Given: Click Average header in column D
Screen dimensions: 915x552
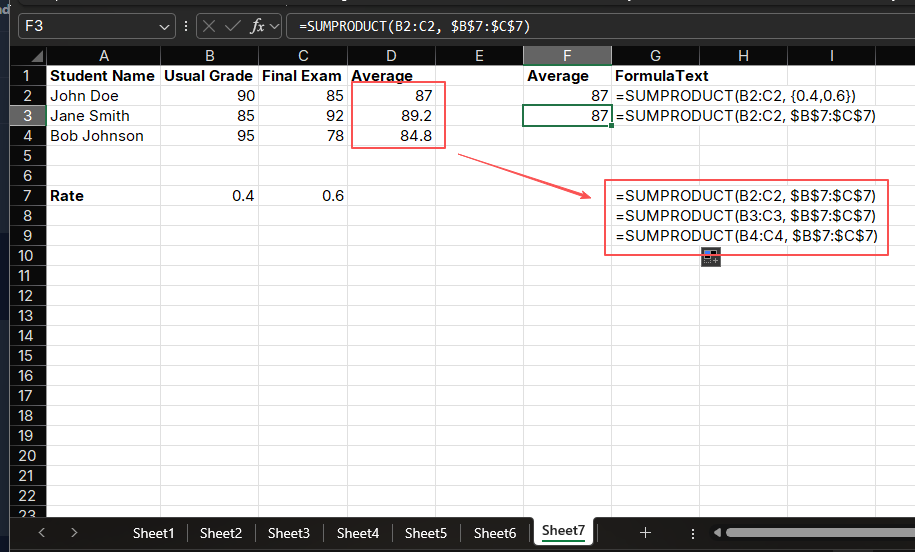Looking at the screenshot, I should point(391,76).
